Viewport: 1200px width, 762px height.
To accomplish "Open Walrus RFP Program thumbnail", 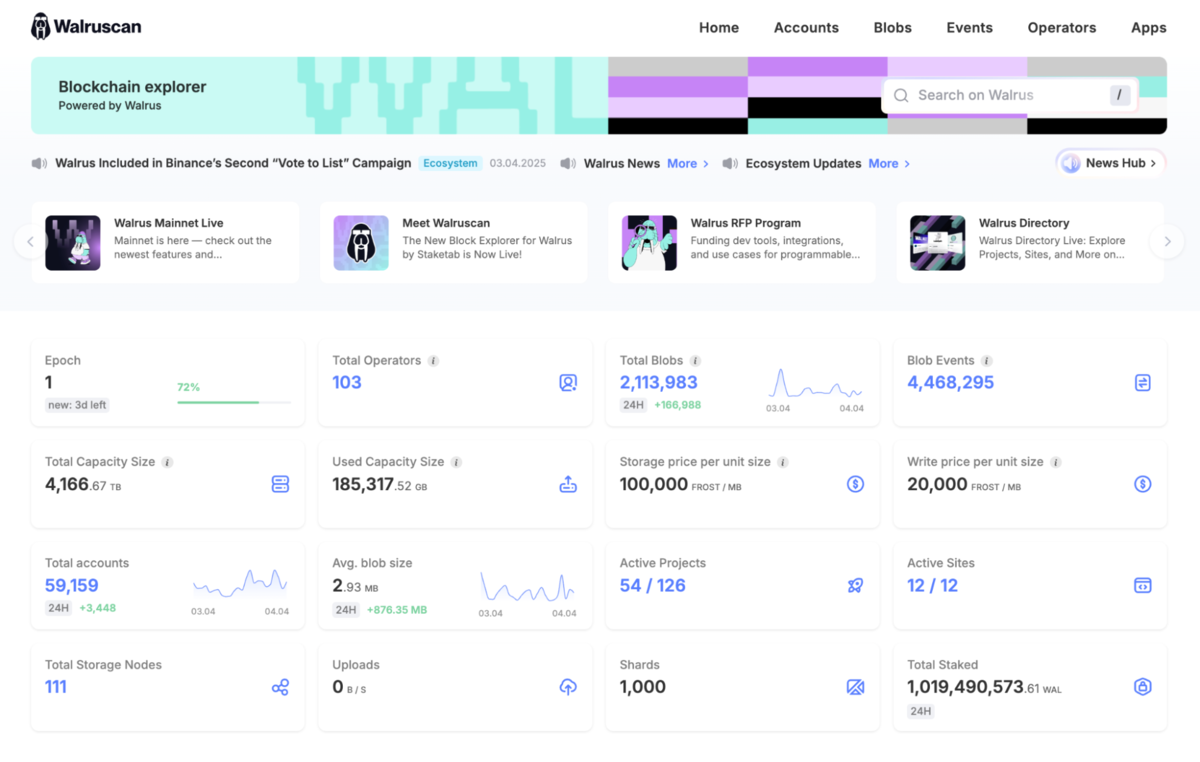I will [649, 243].
